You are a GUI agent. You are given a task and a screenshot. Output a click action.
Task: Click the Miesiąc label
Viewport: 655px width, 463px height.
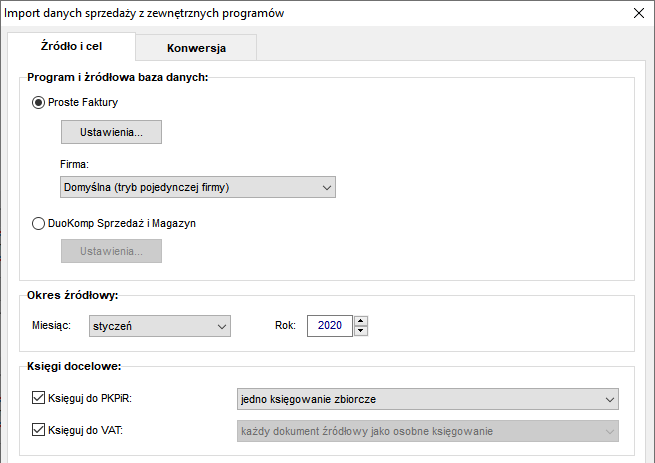coord(51,325)
